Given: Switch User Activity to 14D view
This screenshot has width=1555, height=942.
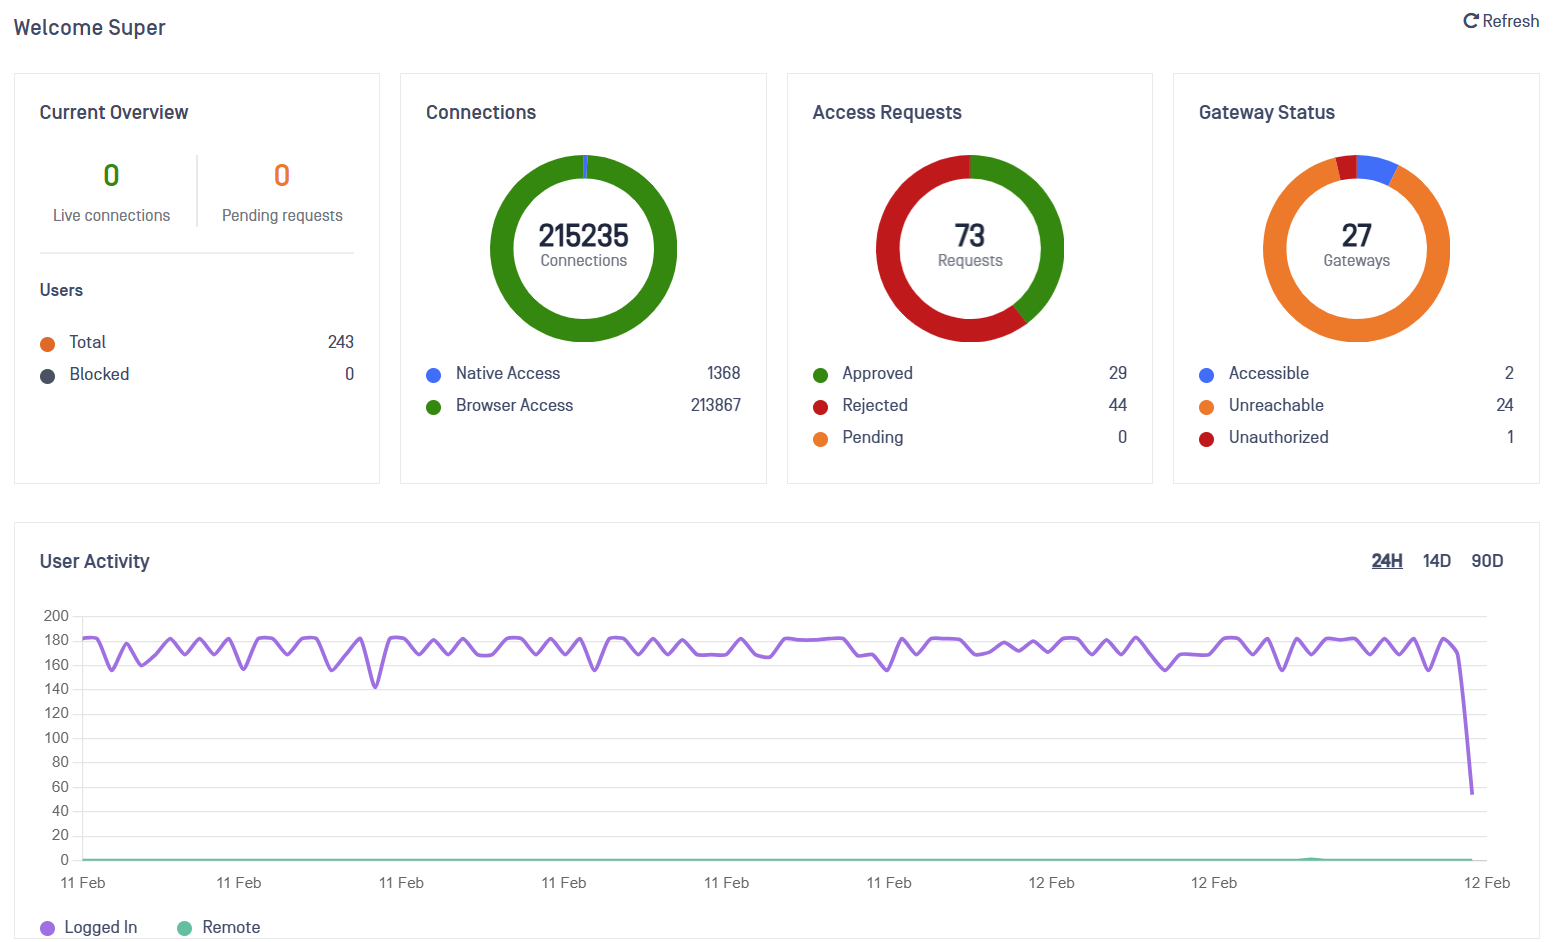Looking at the screenshot, I should 1436,561.
